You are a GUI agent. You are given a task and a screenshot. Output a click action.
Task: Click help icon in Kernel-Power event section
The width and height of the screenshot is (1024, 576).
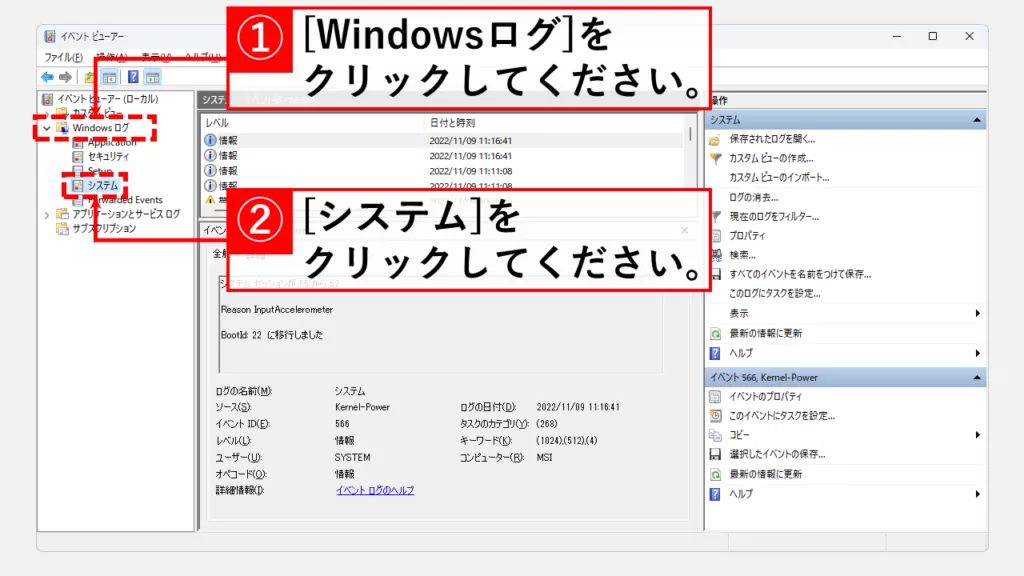[715, 494]
